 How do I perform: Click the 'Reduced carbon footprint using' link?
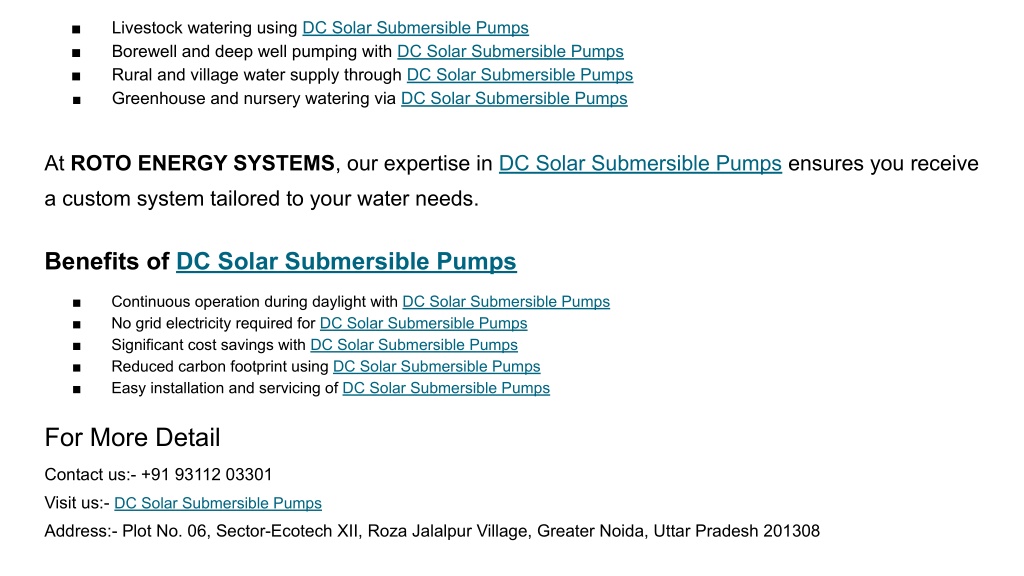tap(437, 366)
